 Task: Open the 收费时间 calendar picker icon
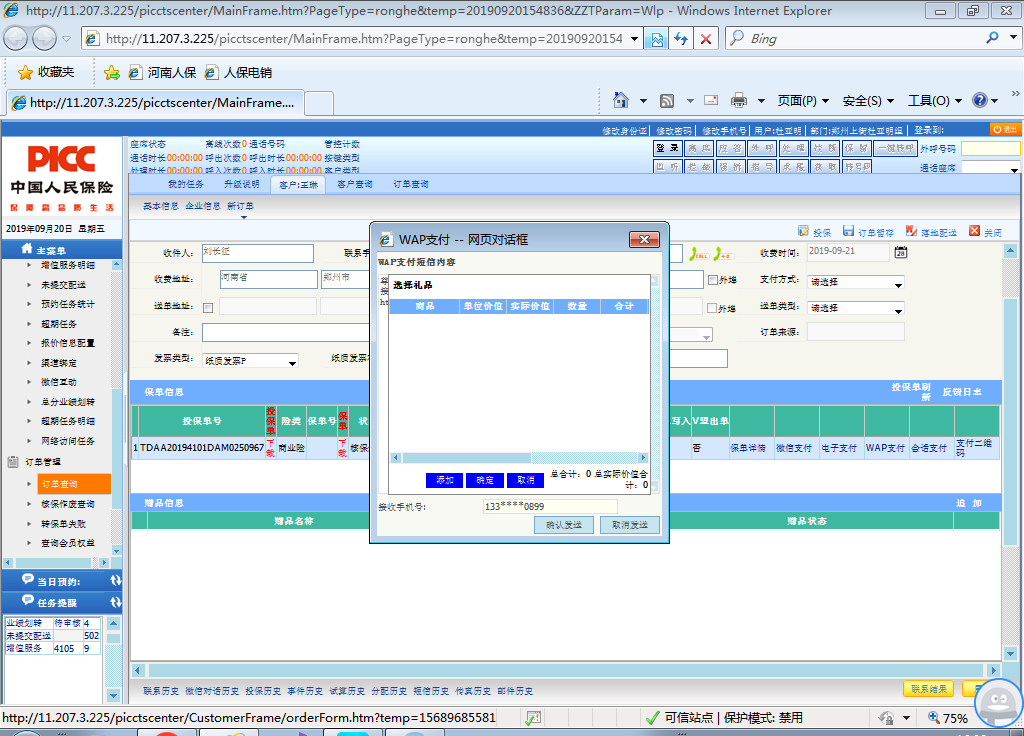pos(900,252)
